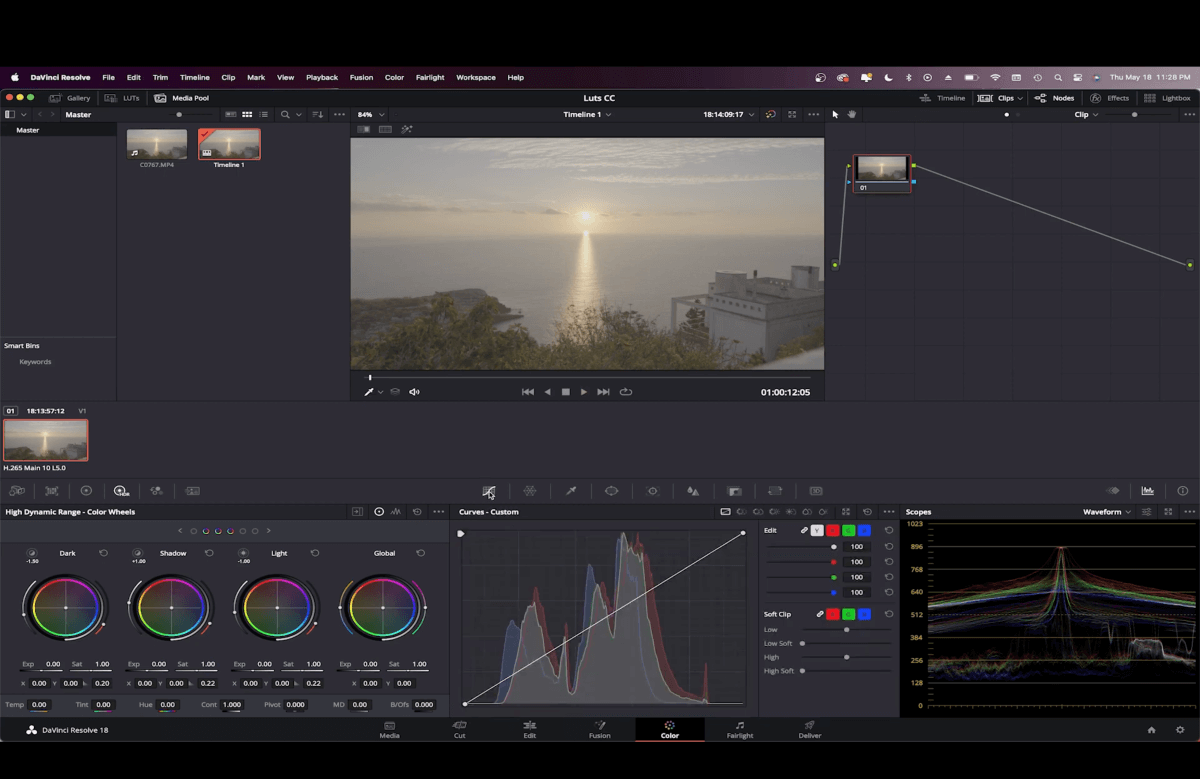This screenshot has width=1200, height=779.
Task: Click the white intensity slider handle
Action: (x=834, y=547)
